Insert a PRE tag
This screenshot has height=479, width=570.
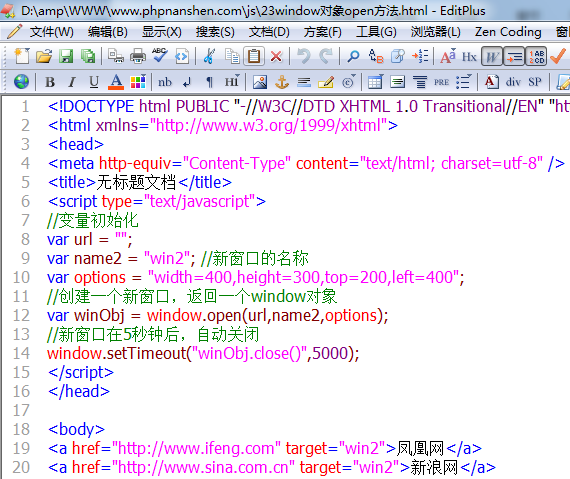pos(441,82)
